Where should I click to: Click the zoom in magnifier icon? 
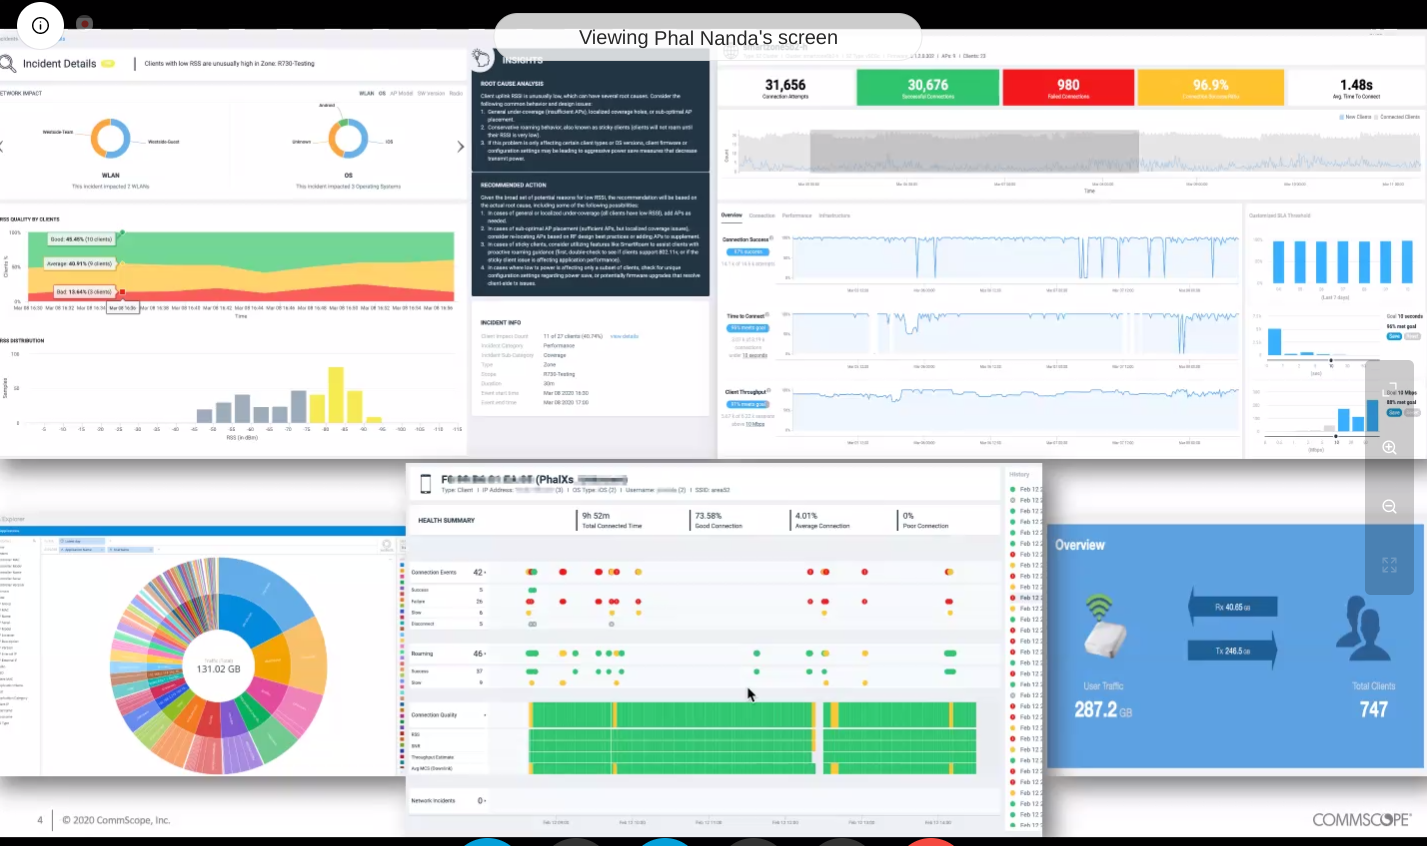(1389, 447)
